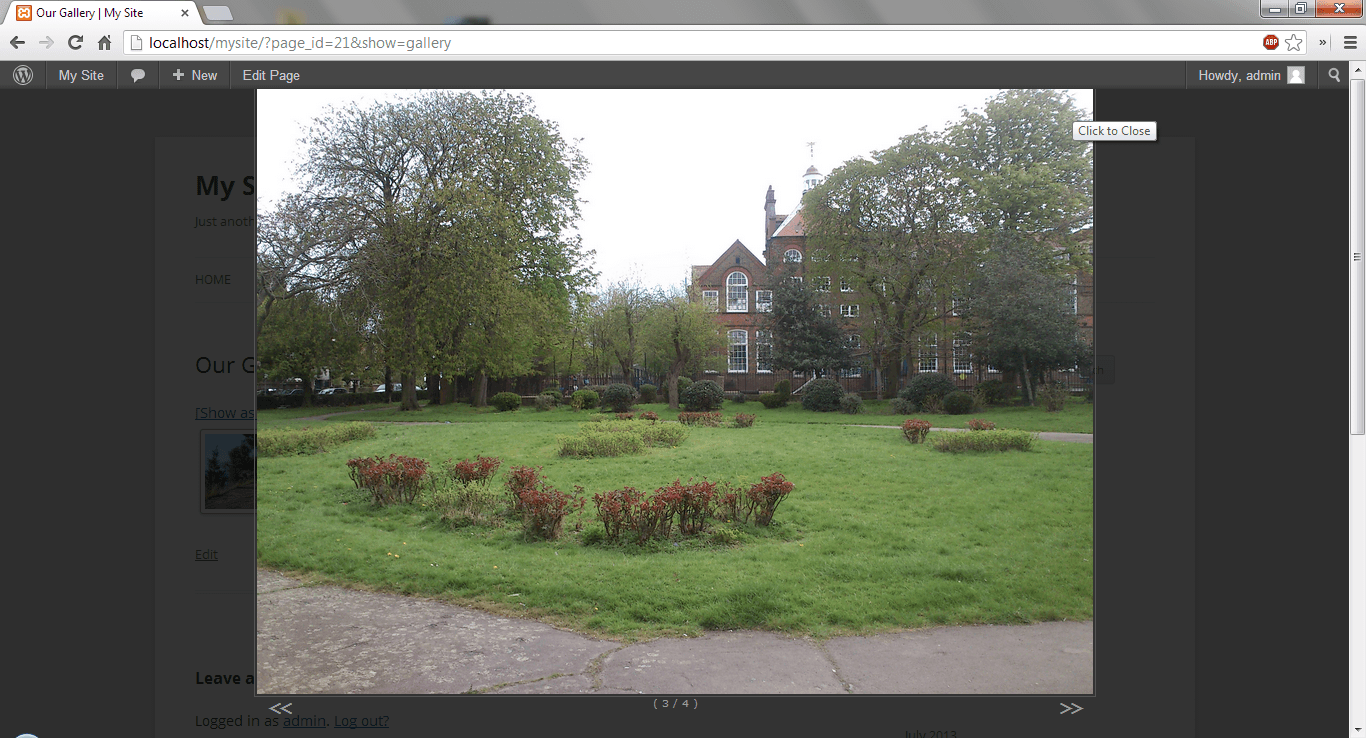This screenshot has height=738, width=1366.
Task: Click the WordPress logo in admin bar
Action: [23, 75]
